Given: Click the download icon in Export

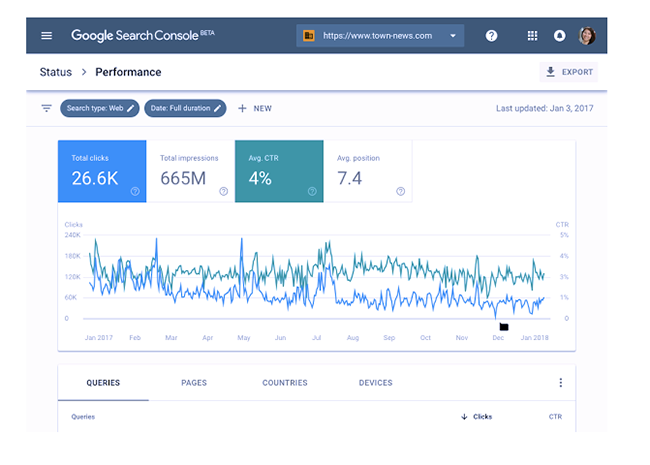Looking at the screenshot, I should (x=550, y=72).
